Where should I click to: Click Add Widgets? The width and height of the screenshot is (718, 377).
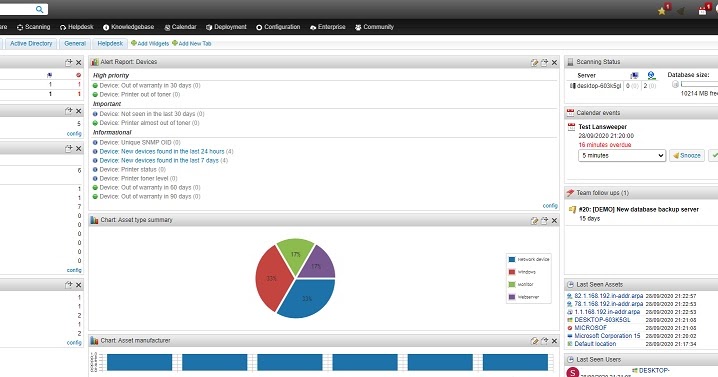click(150, 44)
